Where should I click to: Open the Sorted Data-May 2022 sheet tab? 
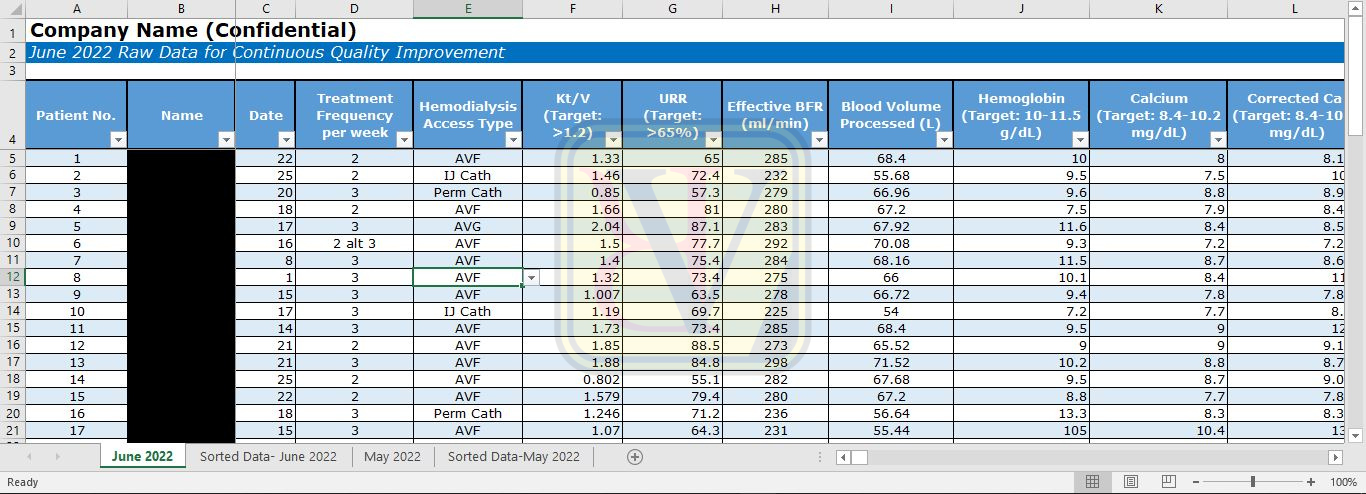[513, 456]
